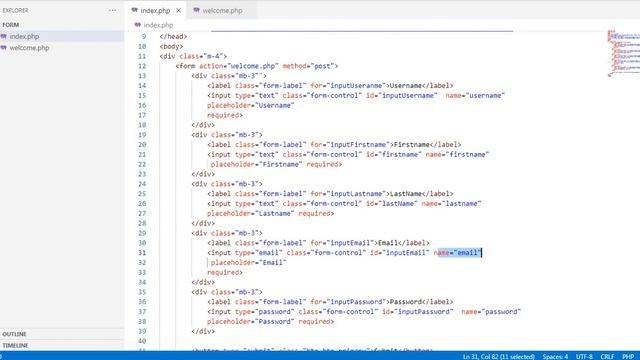Click on the selected name="email" text
Viewport: 640px width, 360px height.
click(460, 253)
